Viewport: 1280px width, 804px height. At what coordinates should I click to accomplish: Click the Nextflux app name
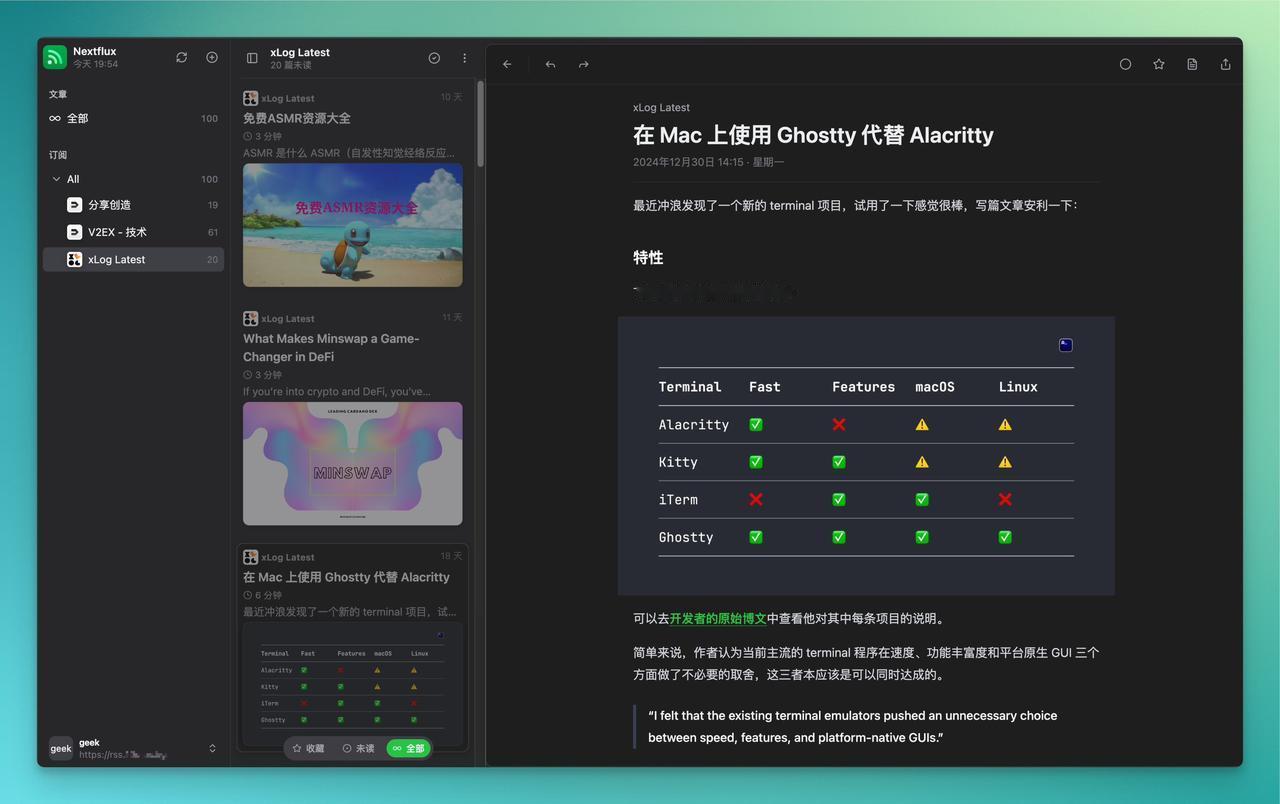95,51
